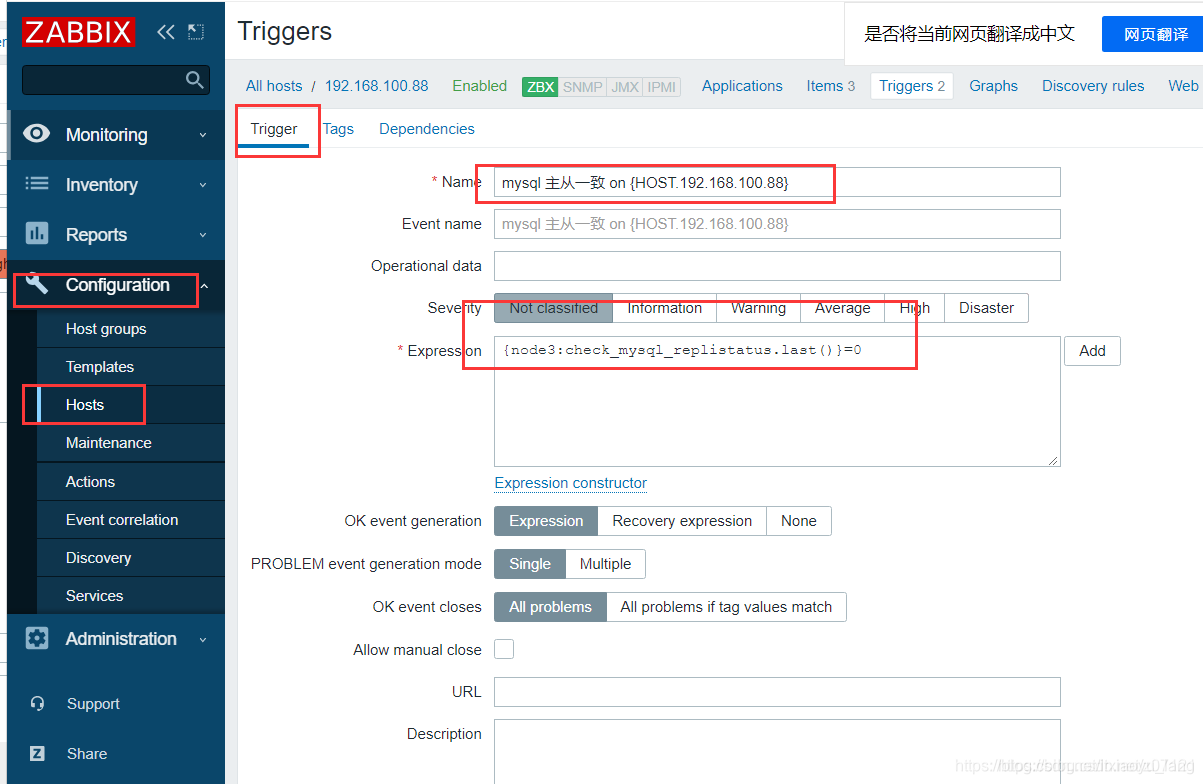Switch to the Trigger tab
1203x784 pixels.
coord(274,129)
